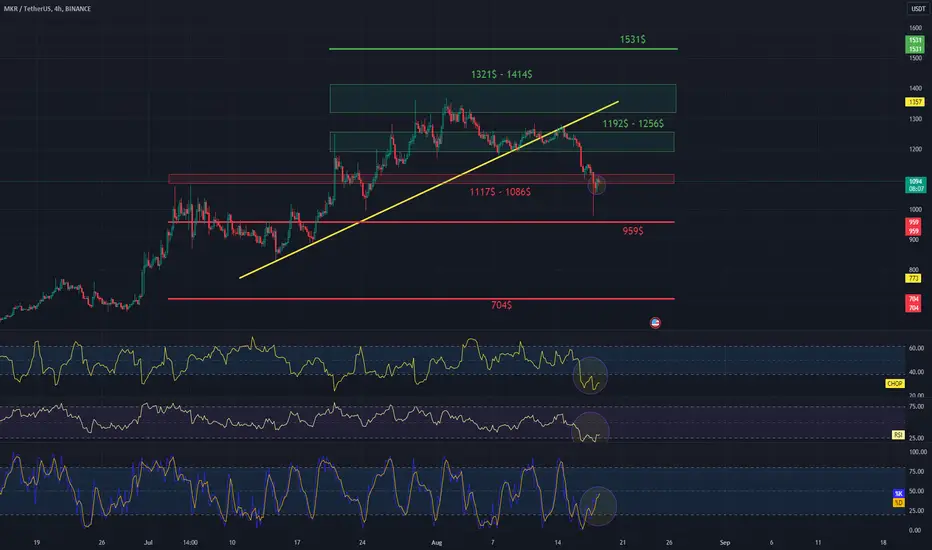This screenshot has width=932, height=550.
Task: Select the RSI indicator tag
Action: (x=898, y=435)
